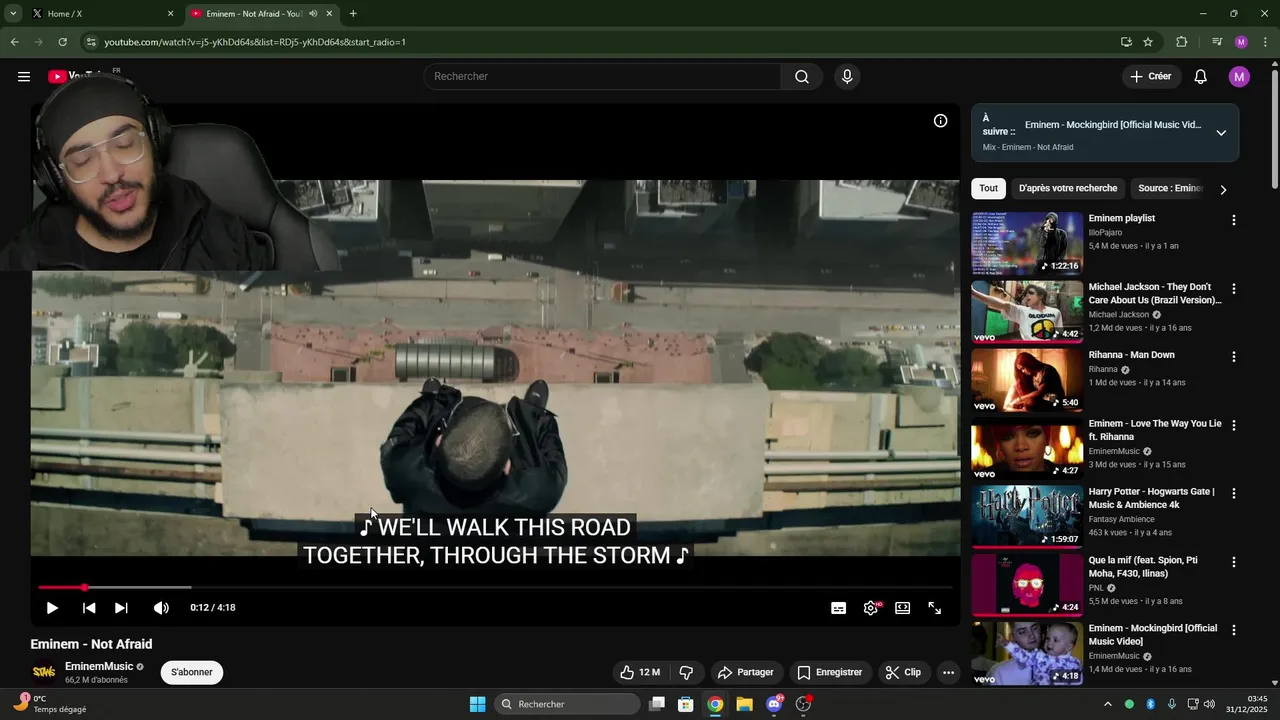Open a new browser tab
Image resolution: width=1280 pixels, height=720 pixels.
[353, 14]
